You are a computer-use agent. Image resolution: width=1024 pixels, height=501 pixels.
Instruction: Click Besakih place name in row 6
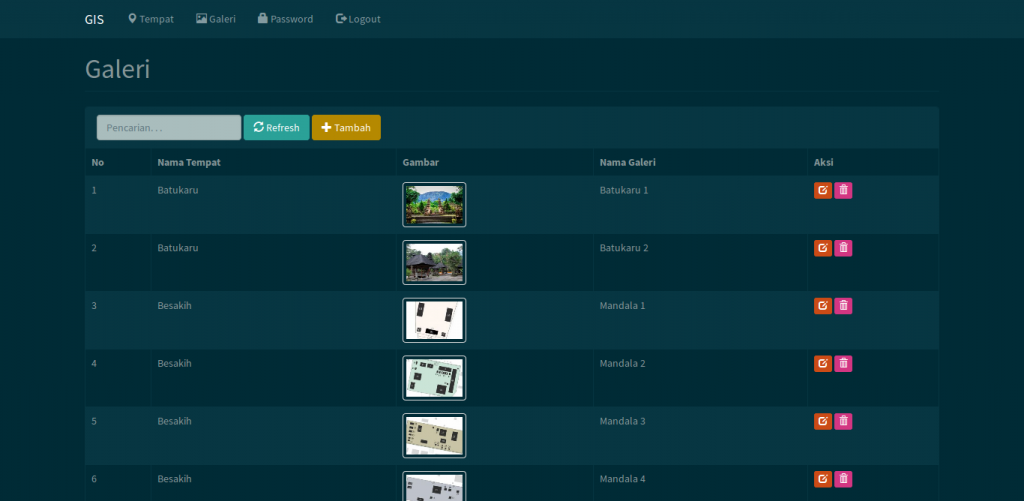[174, 479]
